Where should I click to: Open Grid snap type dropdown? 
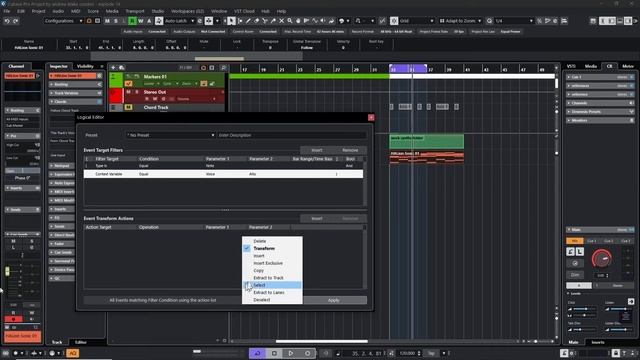click(416, 21)
